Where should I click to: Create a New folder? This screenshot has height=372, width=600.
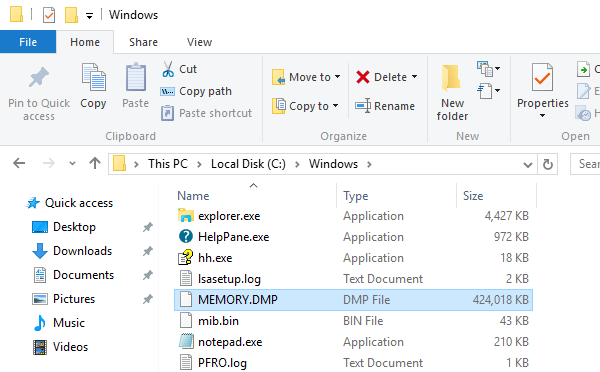[452, 92]
